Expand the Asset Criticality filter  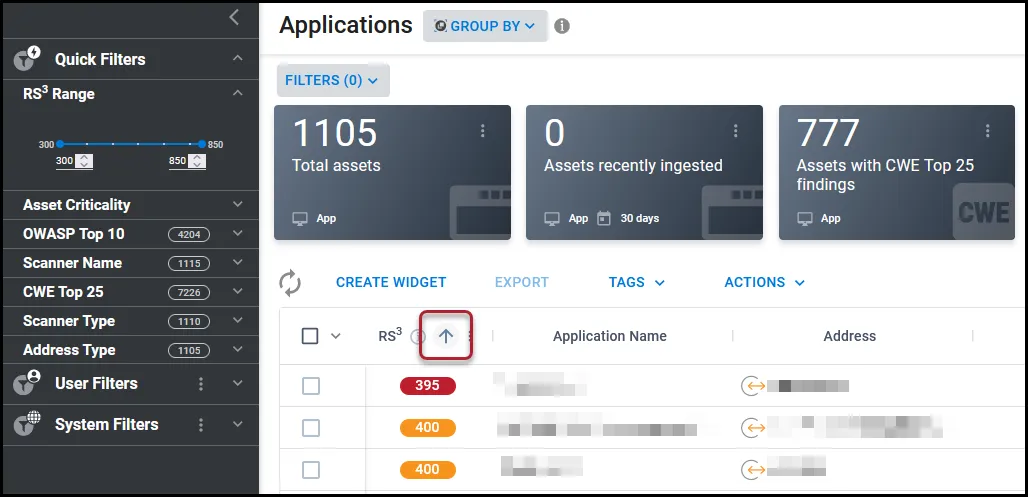click(238, 205)
